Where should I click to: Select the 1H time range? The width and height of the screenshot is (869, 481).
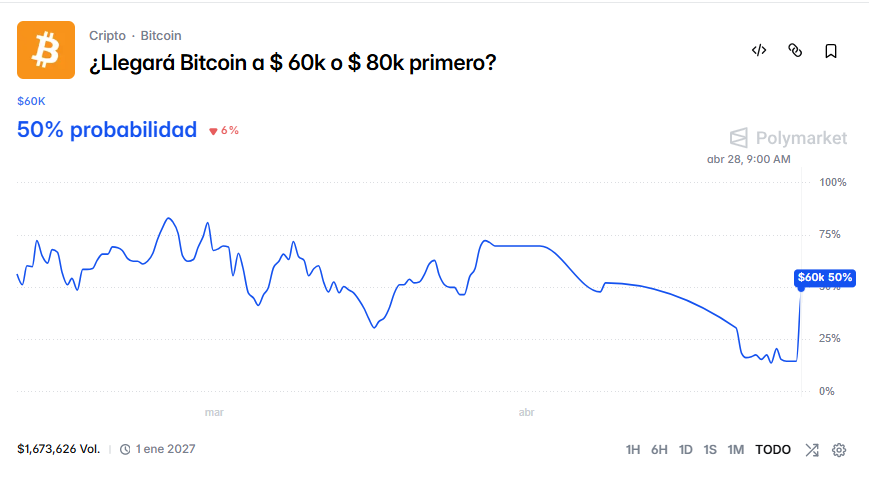pyautogui.click(x=633, y=450)
